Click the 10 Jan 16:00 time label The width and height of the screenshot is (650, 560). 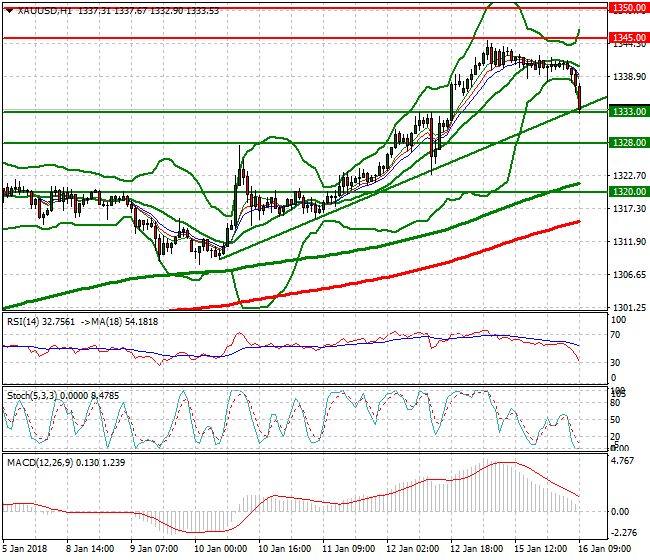[x=285, y=549]
